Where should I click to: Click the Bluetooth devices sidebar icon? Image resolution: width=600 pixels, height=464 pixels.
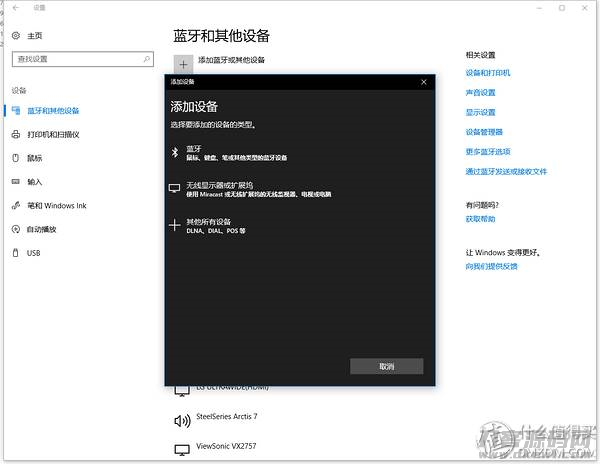[x=16, y=111]
